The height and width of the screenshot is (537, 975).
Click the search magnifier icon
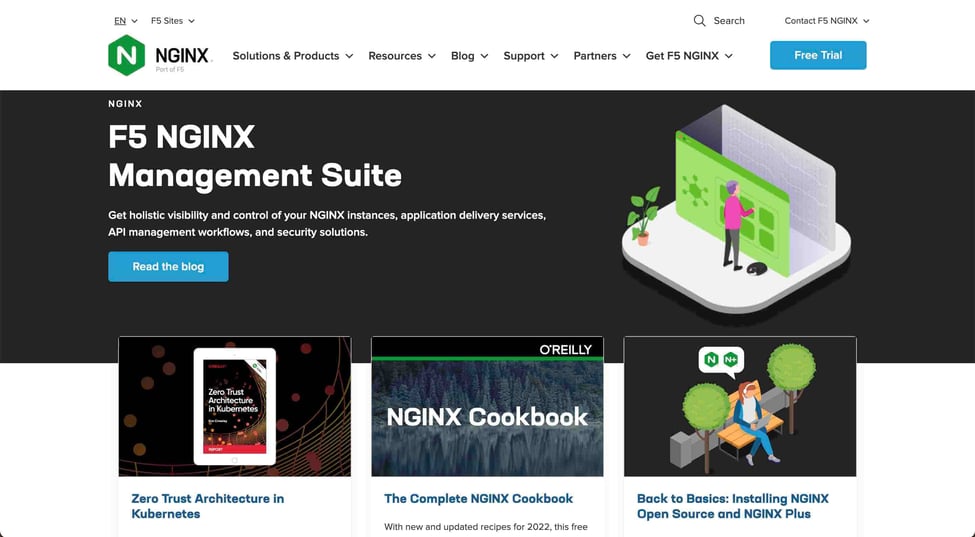[x=700, y=21]
